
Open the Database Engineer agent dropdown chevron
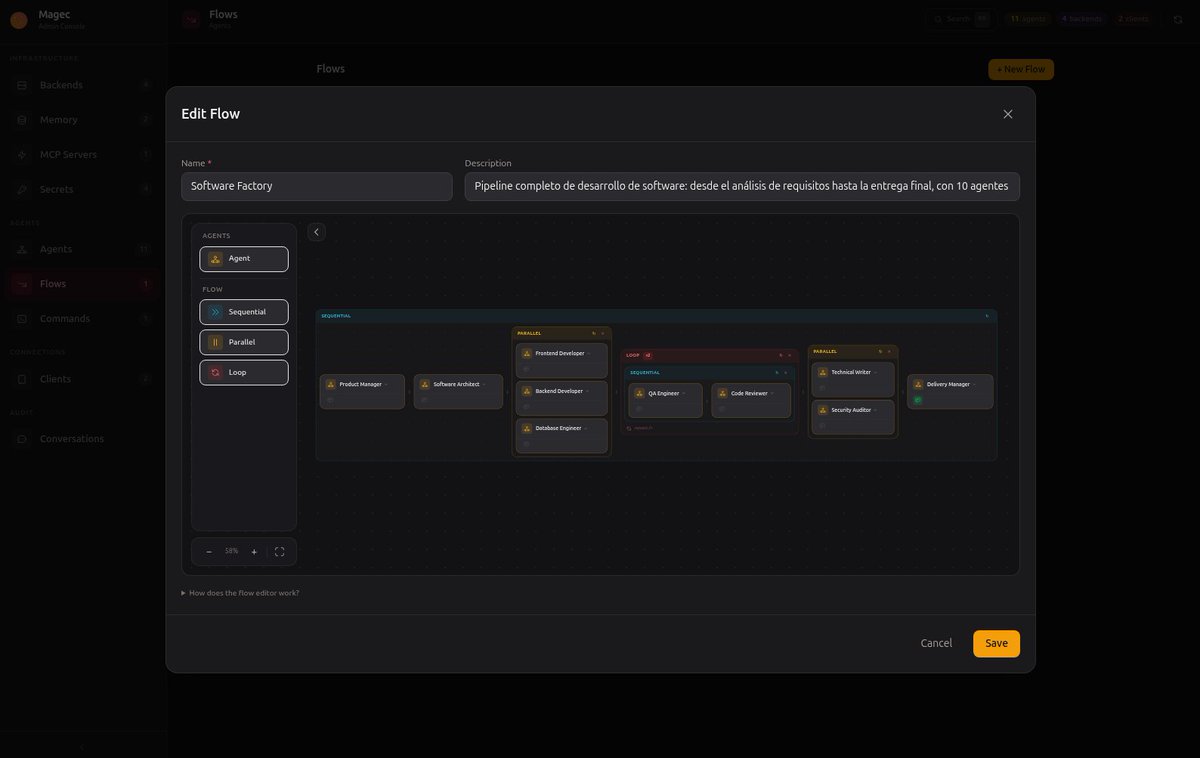point(586,428)
